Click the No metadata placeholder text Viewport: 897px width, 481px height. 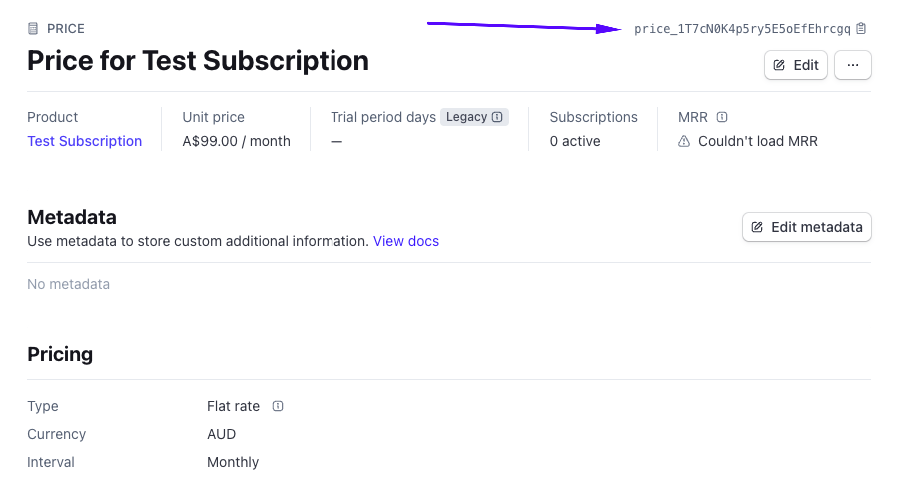(x=69, y=284)
